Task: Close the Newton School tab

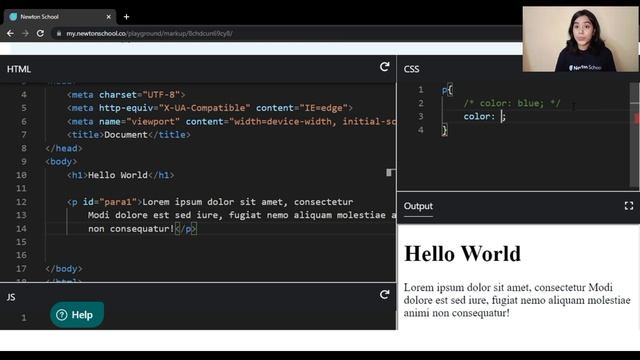Action: point(109,17)
